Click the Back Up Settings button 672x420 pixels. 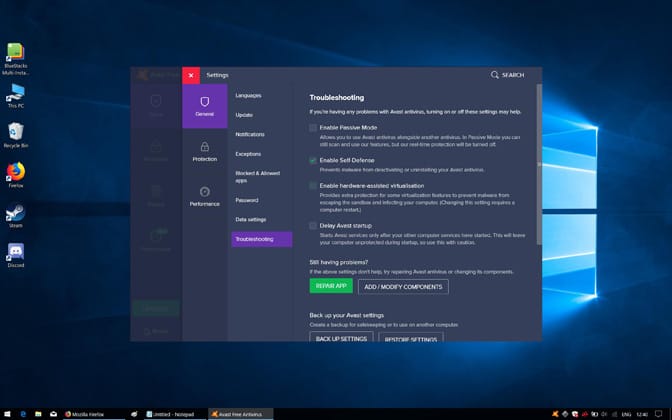341,337
